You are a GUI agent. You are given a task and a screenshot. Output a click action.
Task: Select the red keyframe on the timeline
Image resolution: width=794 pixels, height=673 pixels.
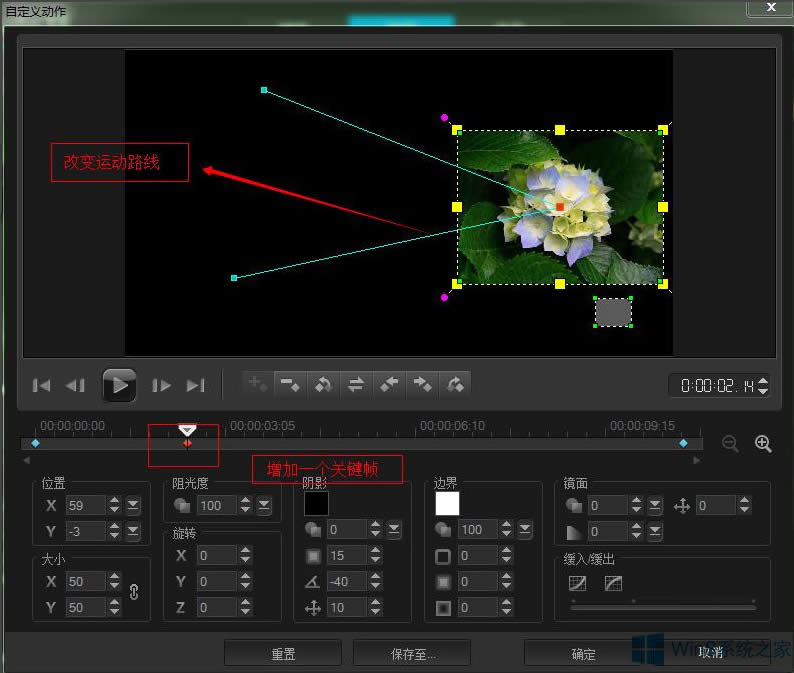tap(187, 443)
